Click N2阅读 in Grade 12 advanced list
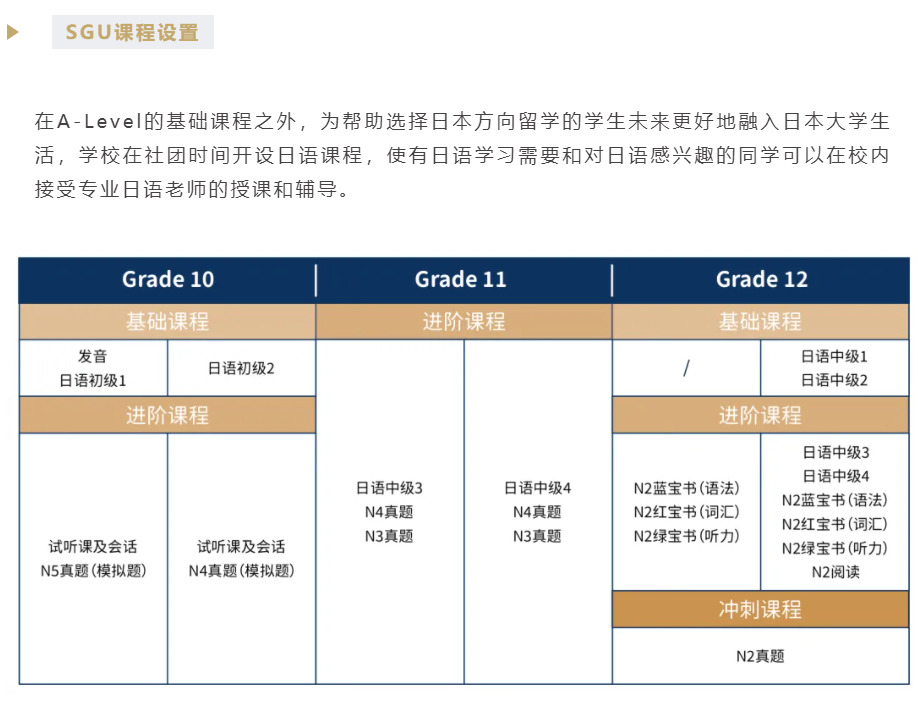 click(834, 572)
